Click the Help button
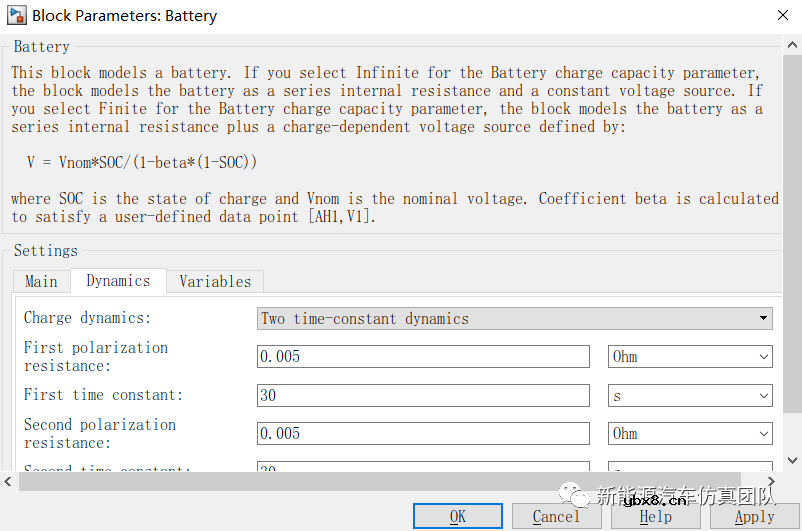 tap(656, 516)
